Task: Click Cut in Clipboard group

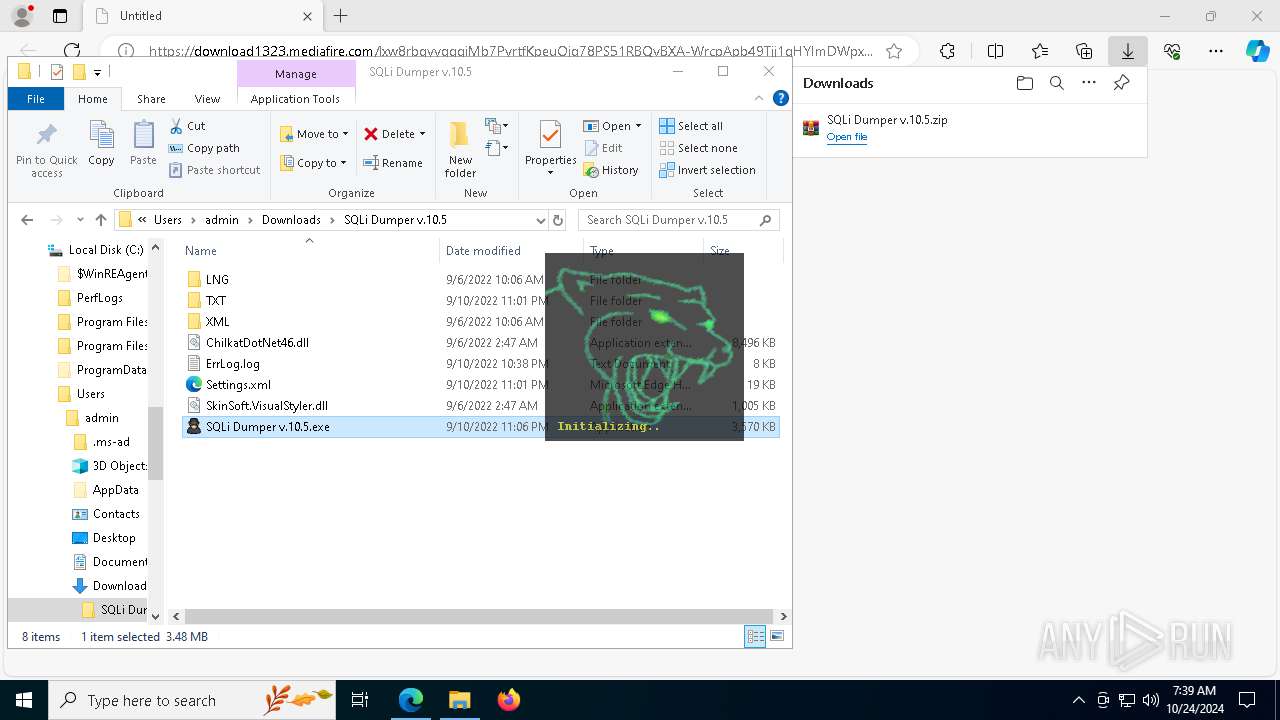Action: [187, 126]
